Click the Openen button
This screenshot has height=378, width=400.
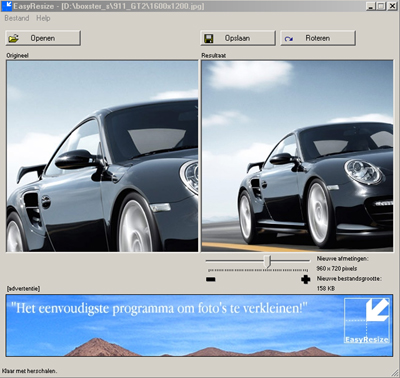[x=43, y=38]
